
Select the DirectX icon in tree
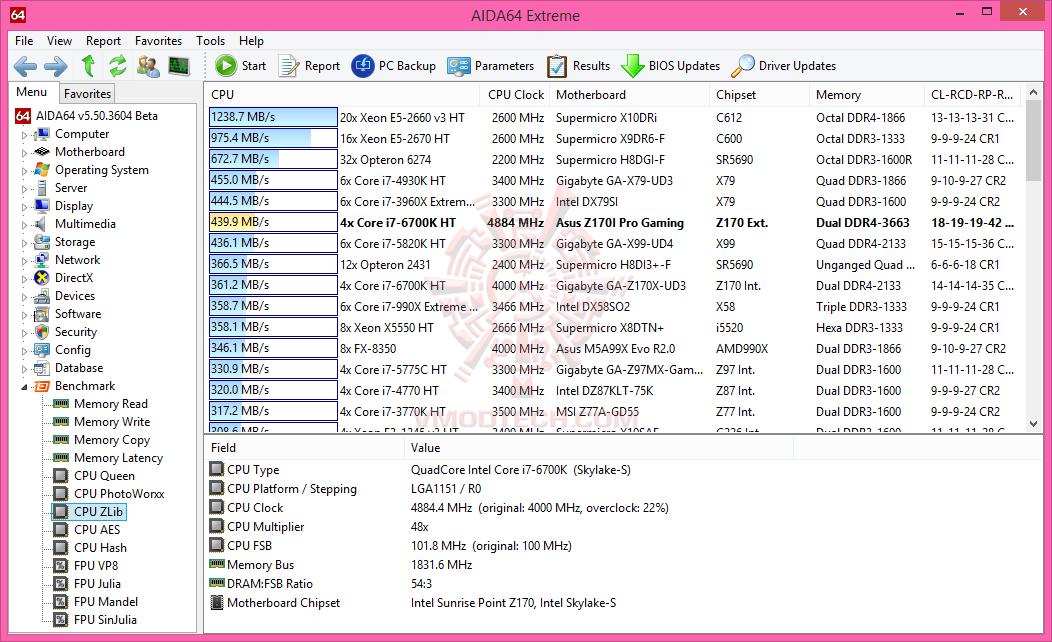[42, 278]
